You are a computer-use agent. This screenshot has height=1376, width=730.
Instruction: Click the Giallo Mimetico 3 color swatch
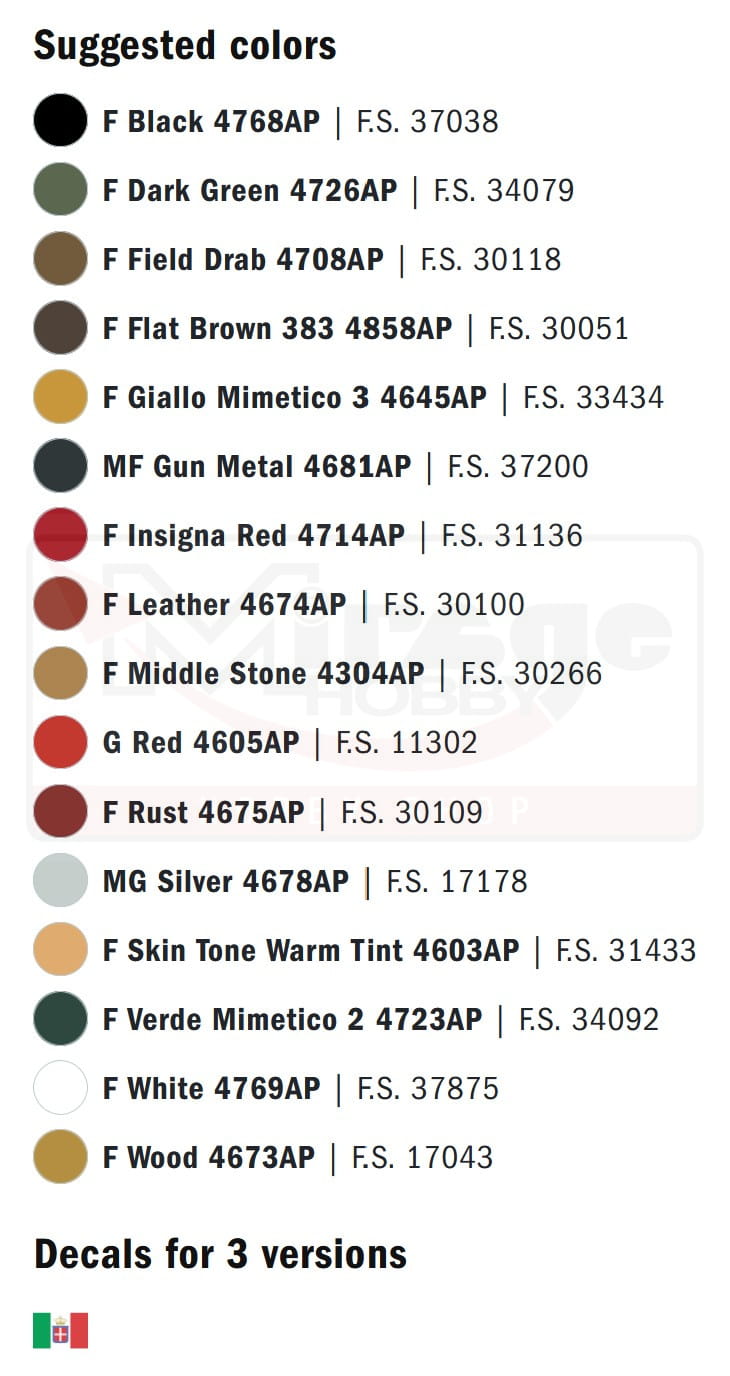click(x=60, y=397)
